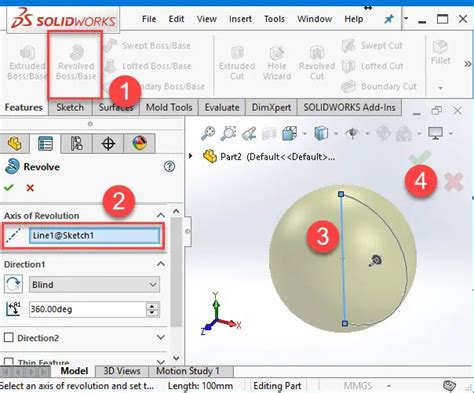
Task: Click the Zoom to Fit magnifier icon
Action: click(x=208, y=134)
